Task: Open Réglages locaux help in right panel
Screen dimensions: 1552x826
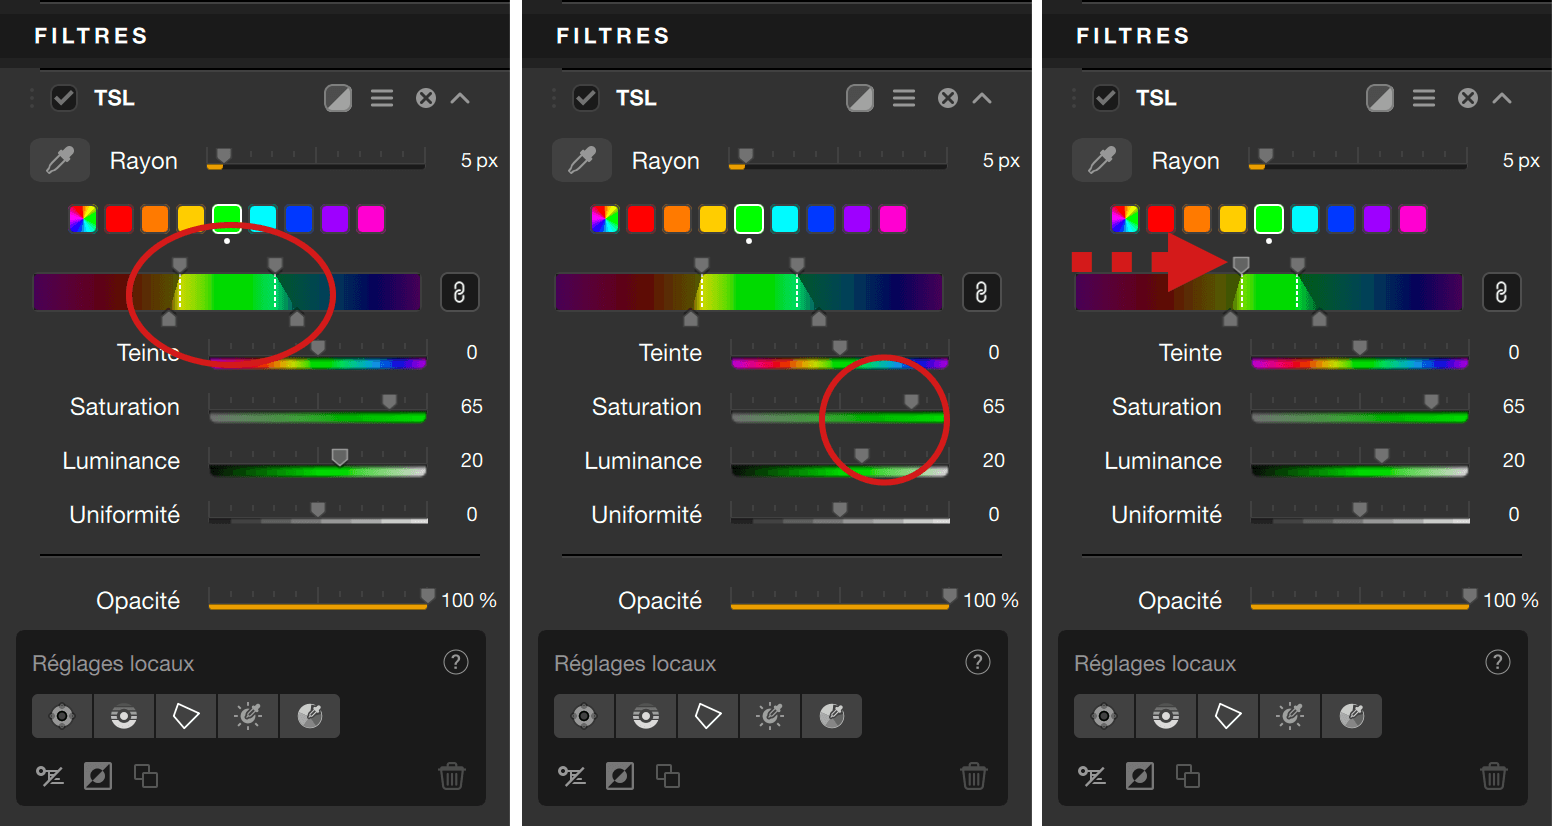Action: point(1498,662)
